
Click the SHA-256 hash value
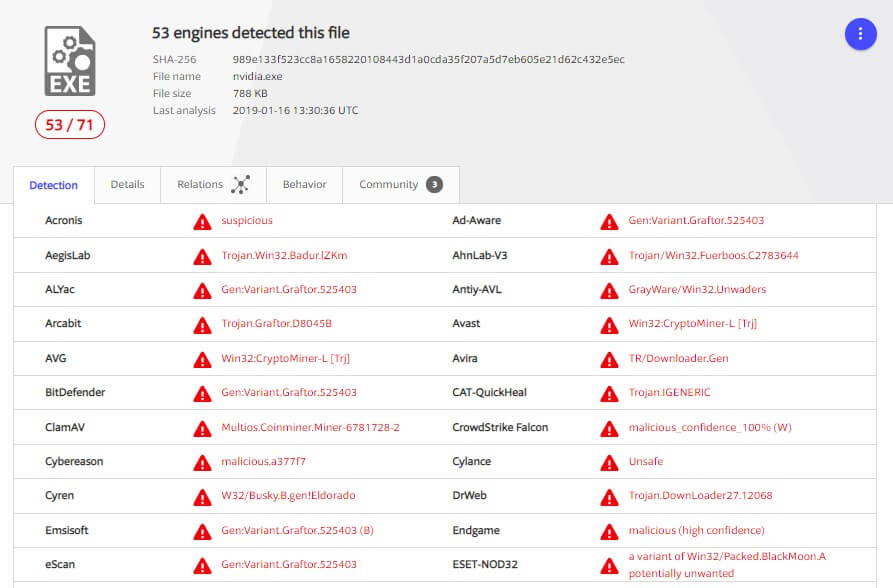coord(428,59)
